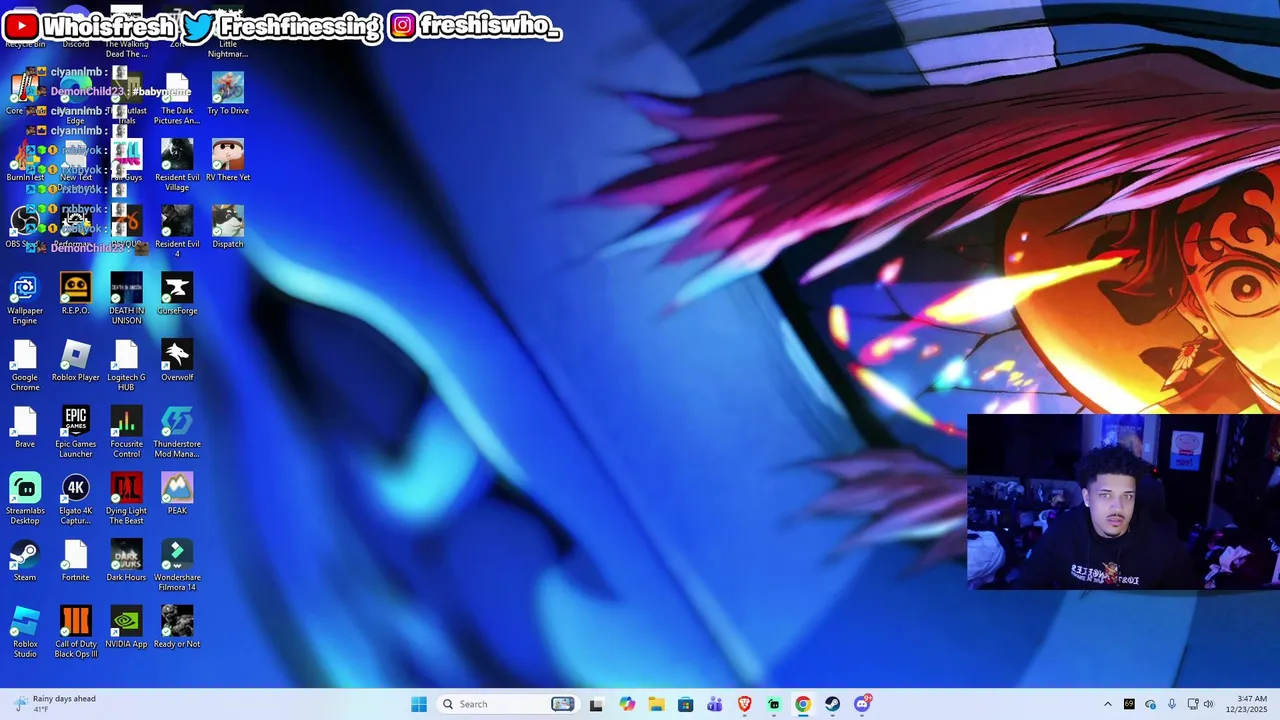Select the Brave desktop file icon

pyautogui.click(x=25, y=428)
